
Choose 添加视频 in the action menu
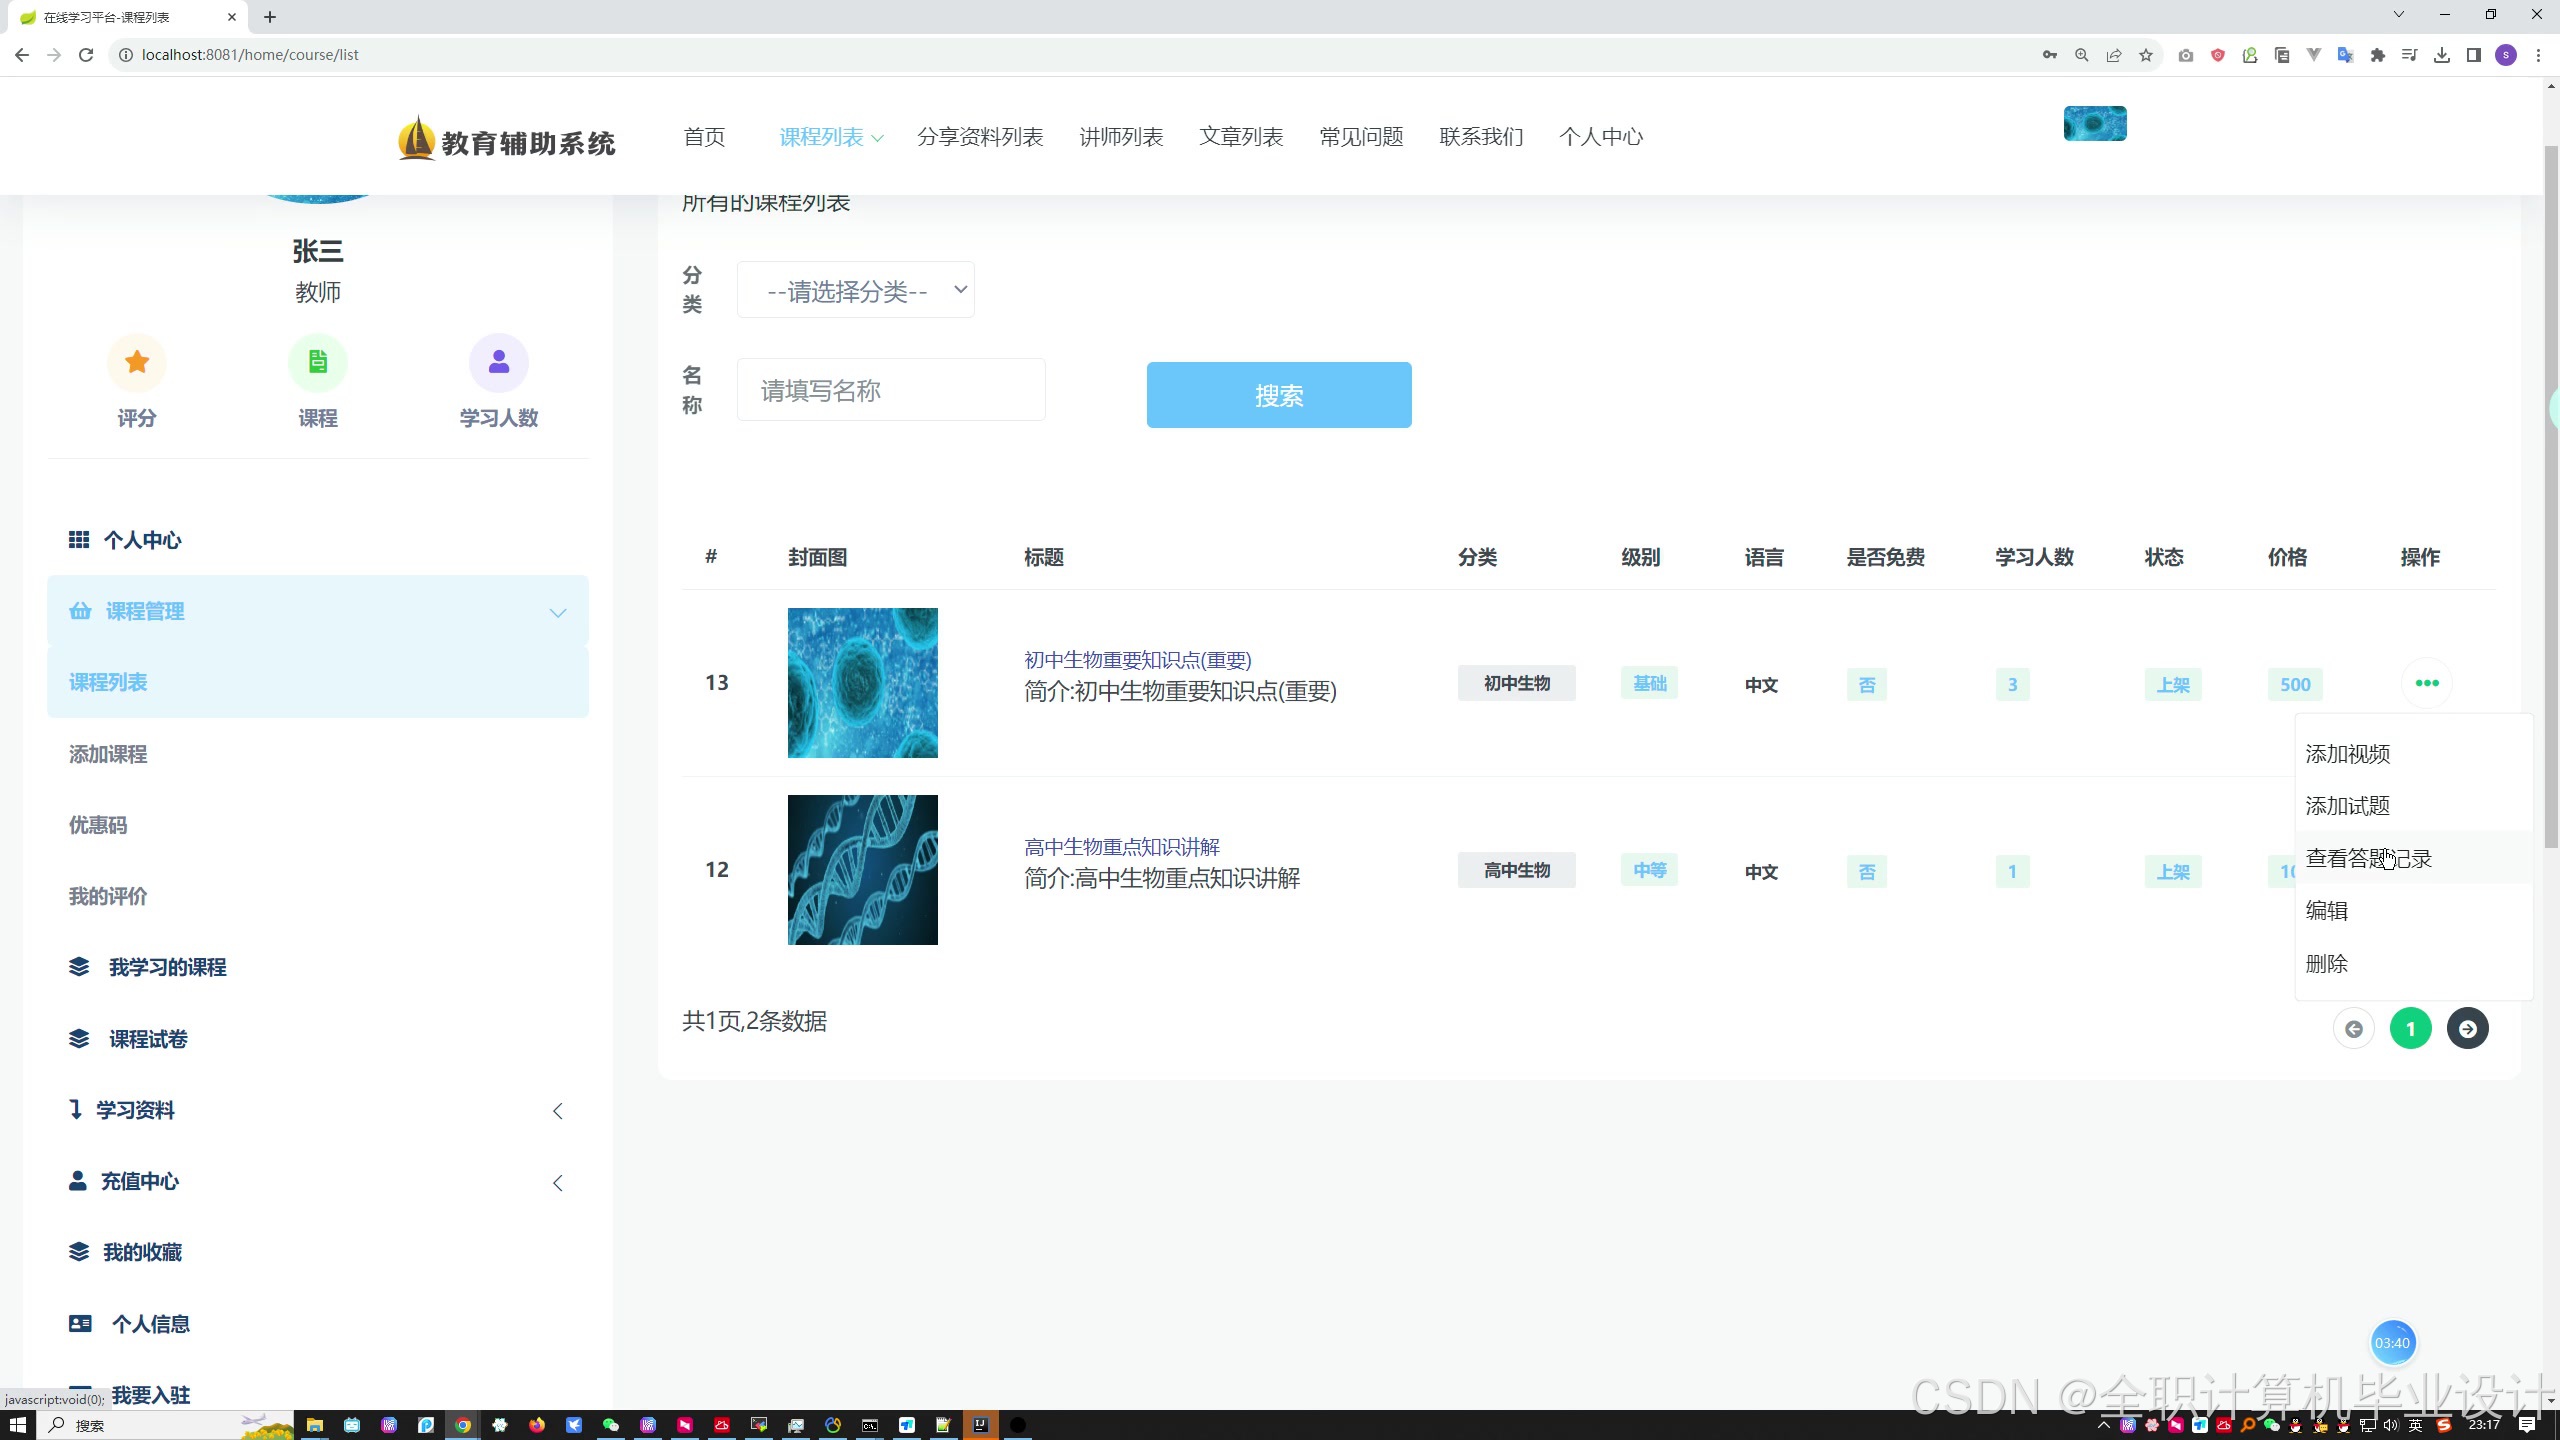click(2347, 754)
